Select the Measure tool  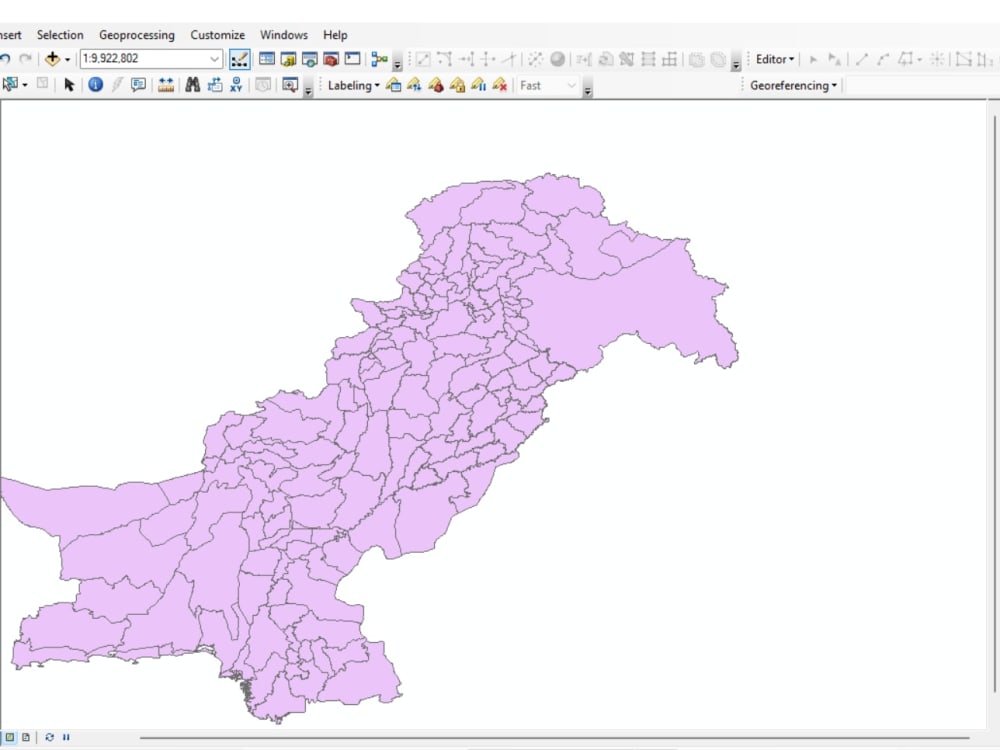166,84
